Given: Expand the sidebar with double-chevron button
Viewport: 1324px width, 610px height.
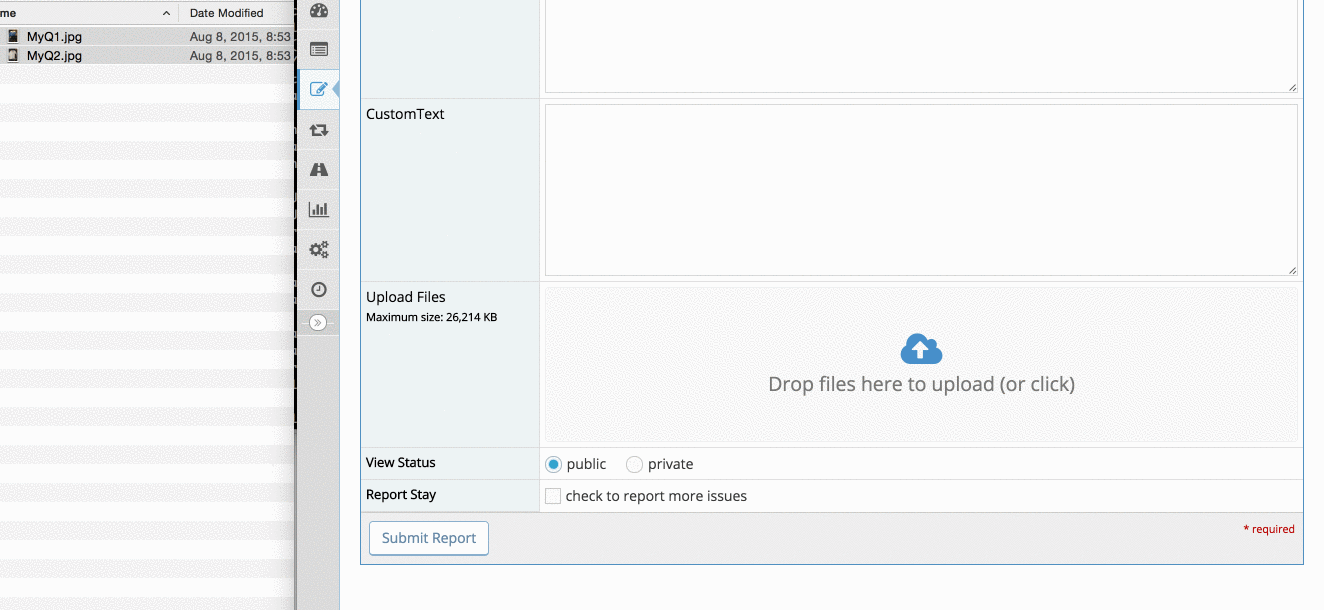Looking at the screenshot, I should click(x=318, y=322).
